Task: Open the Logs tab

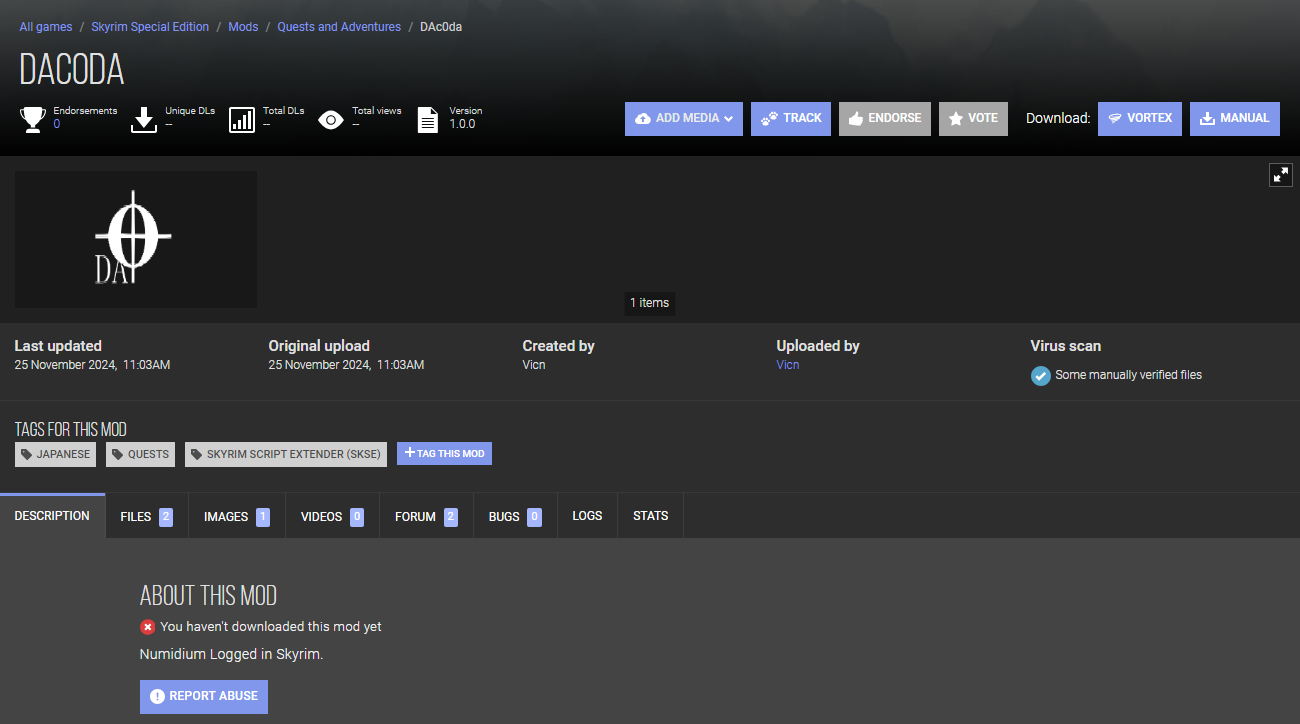Action: point(587,516)
